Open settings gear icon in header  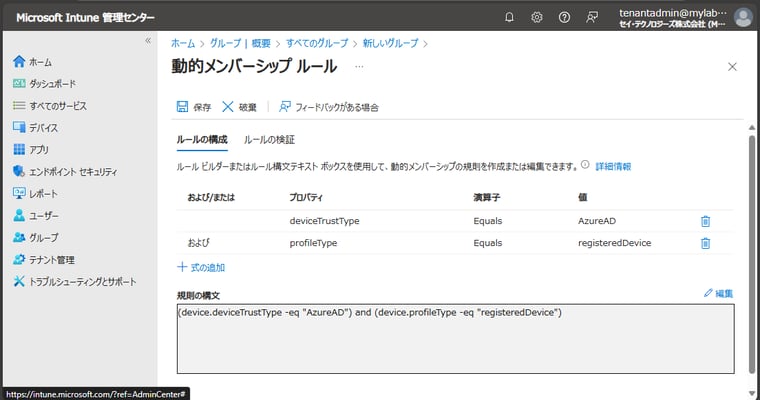537,17
